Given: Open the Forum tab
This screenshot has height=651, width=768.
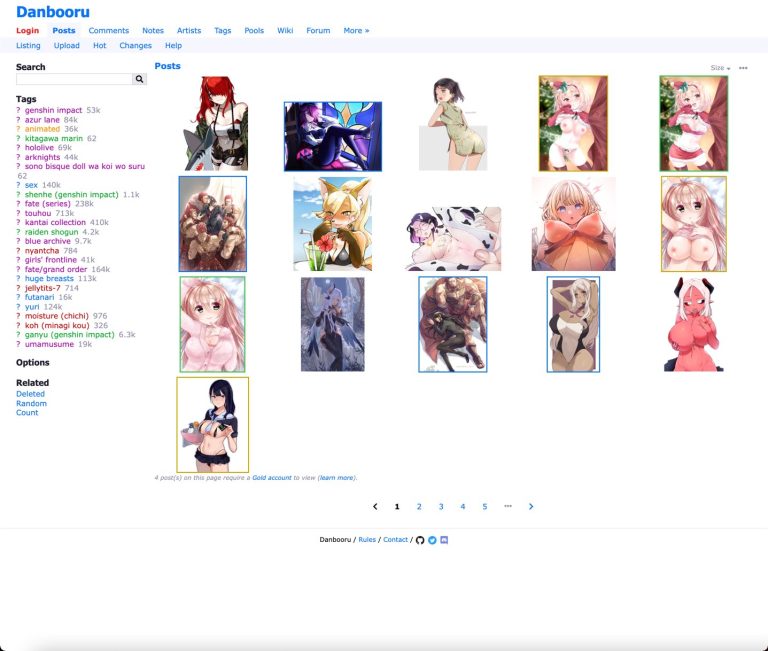Looking at the screenshot, I should click(x=318, y=30).
